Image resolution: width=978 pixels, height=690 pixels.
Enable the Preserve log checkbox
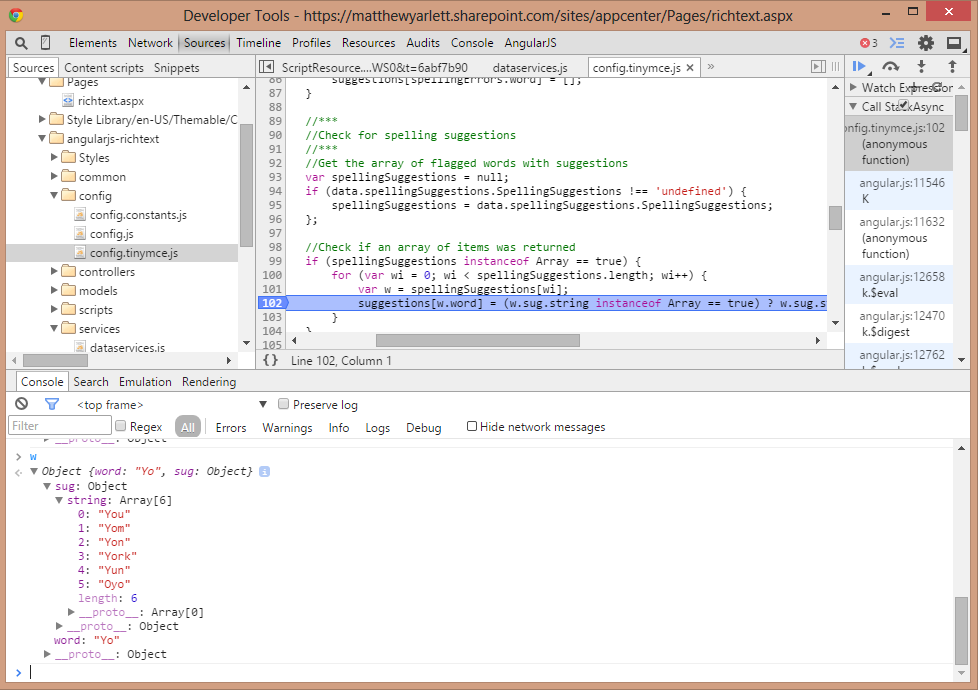tap(284, 404)
